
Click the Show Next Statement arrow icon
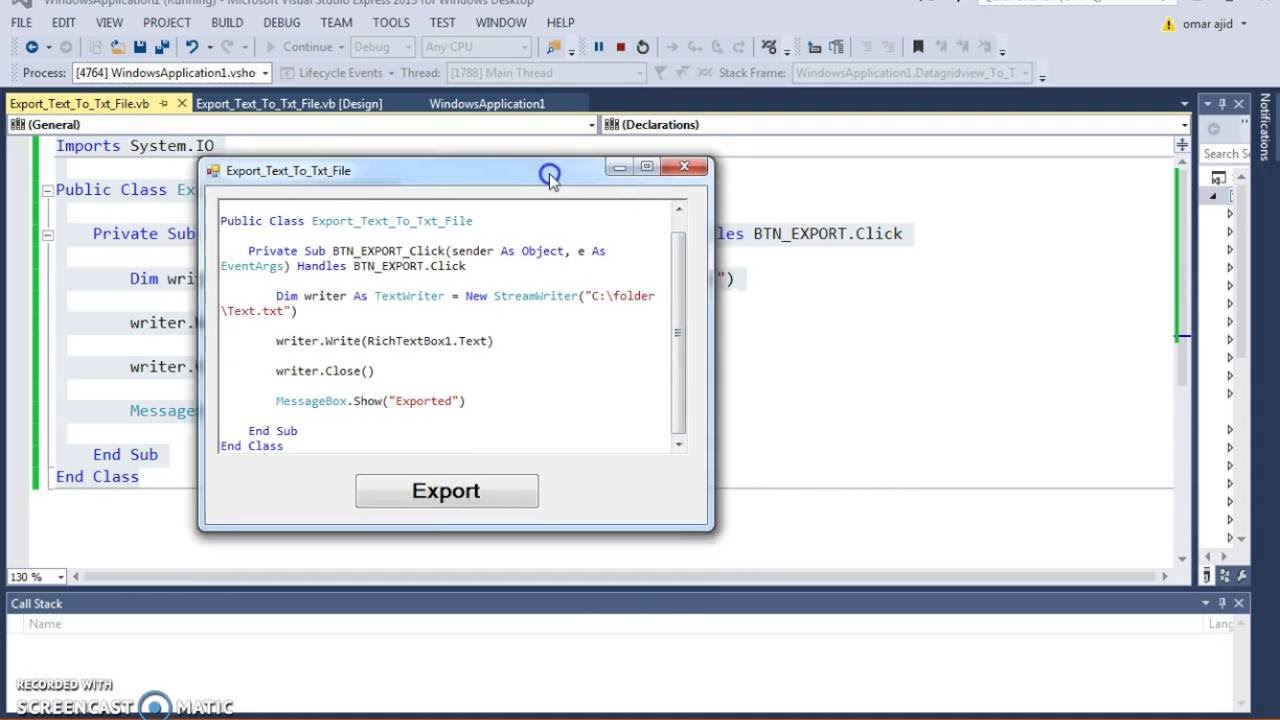tap(672, 47)
